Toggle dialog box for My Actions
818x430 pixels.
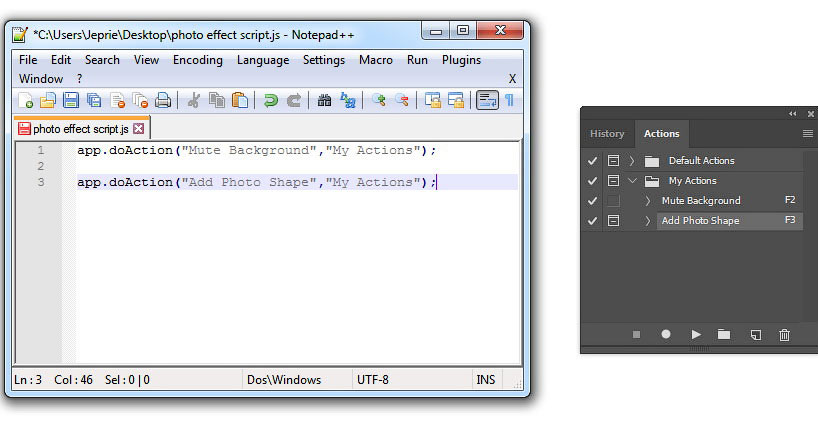point(614,181)
